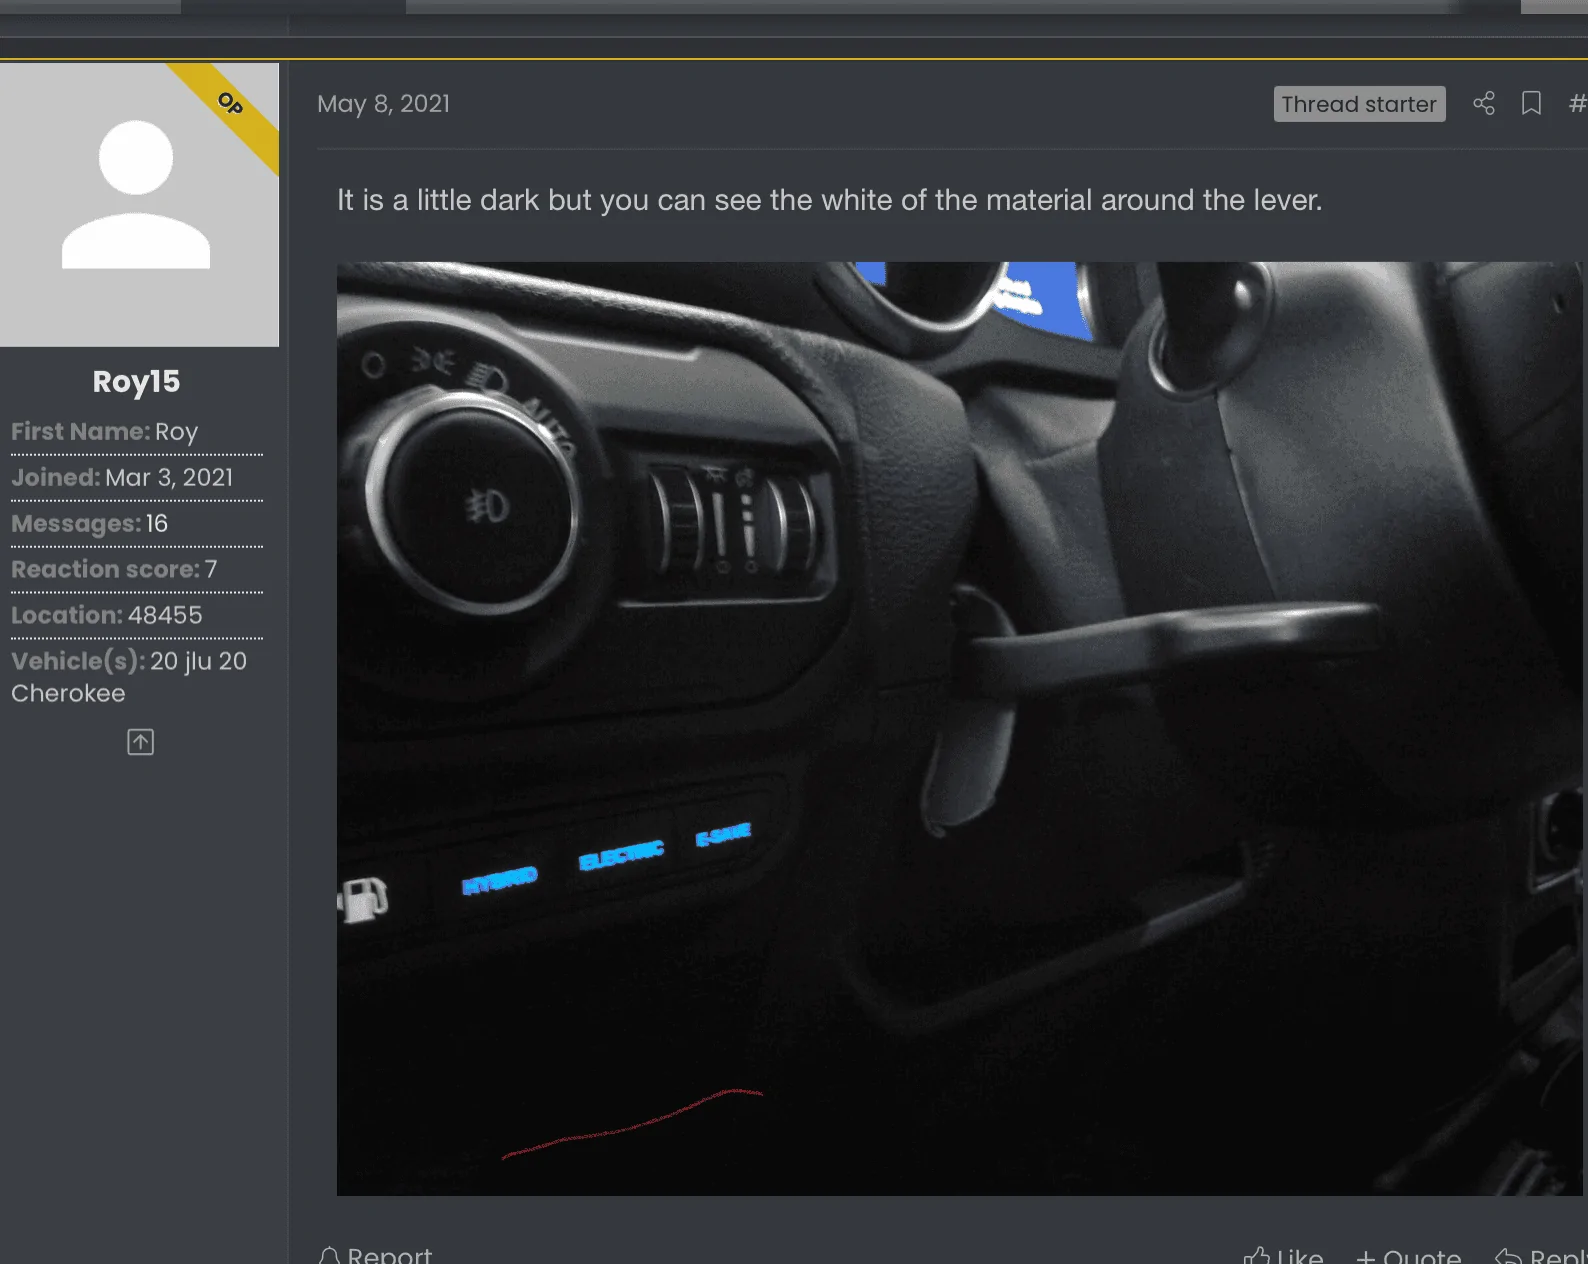Select the 'Messages: 16' text
This screenshot has height=1264, width=1588.
coord(89,523)
